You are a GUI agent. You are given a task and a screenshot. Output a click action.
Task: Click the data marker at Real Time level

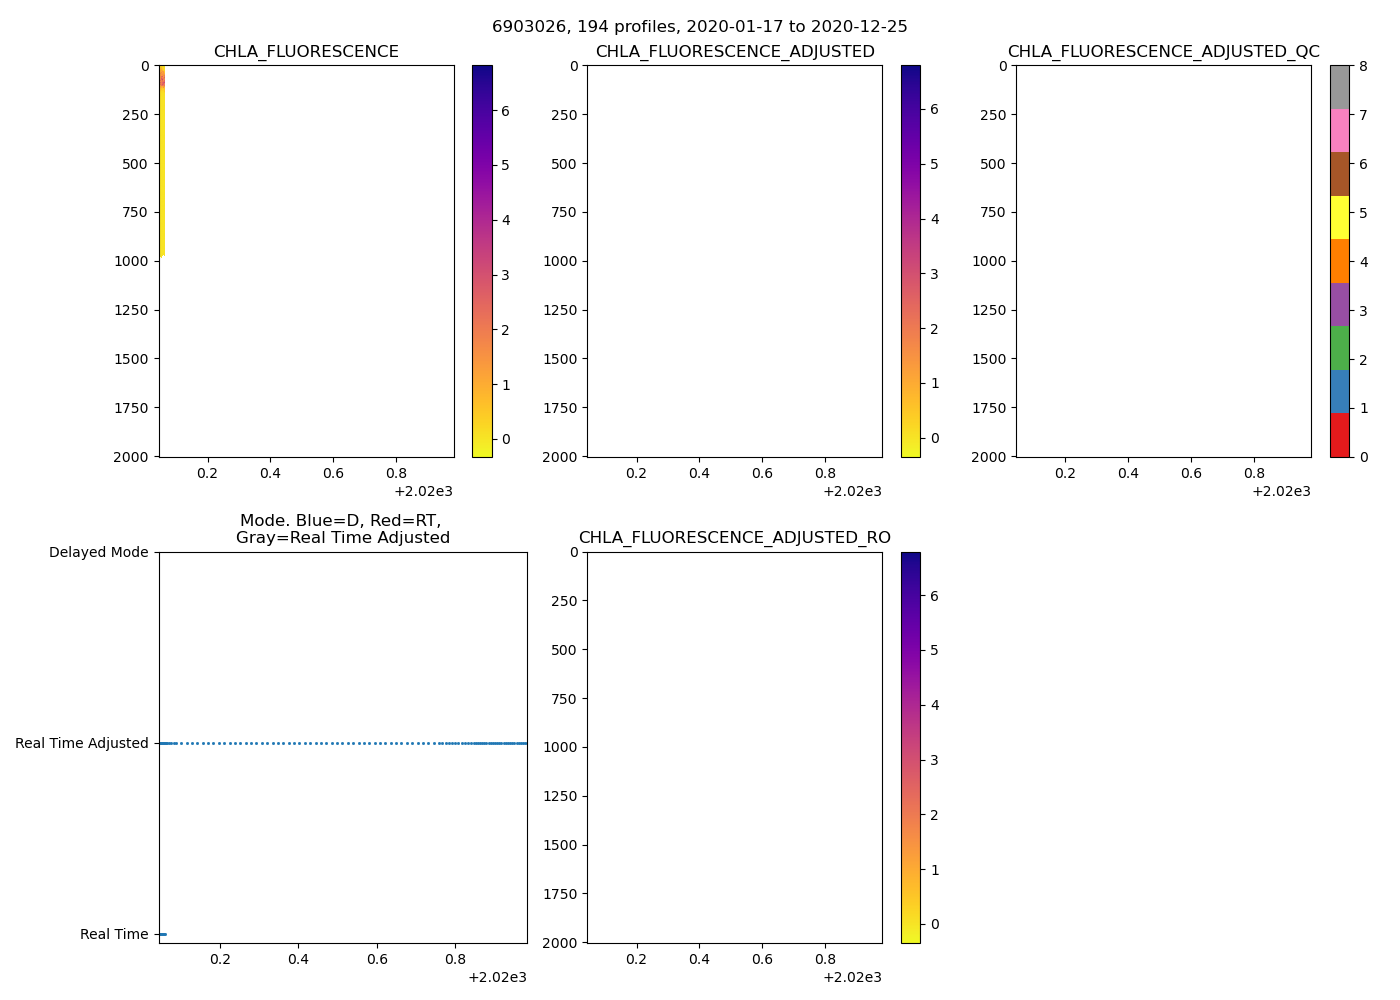pos(162,934)
